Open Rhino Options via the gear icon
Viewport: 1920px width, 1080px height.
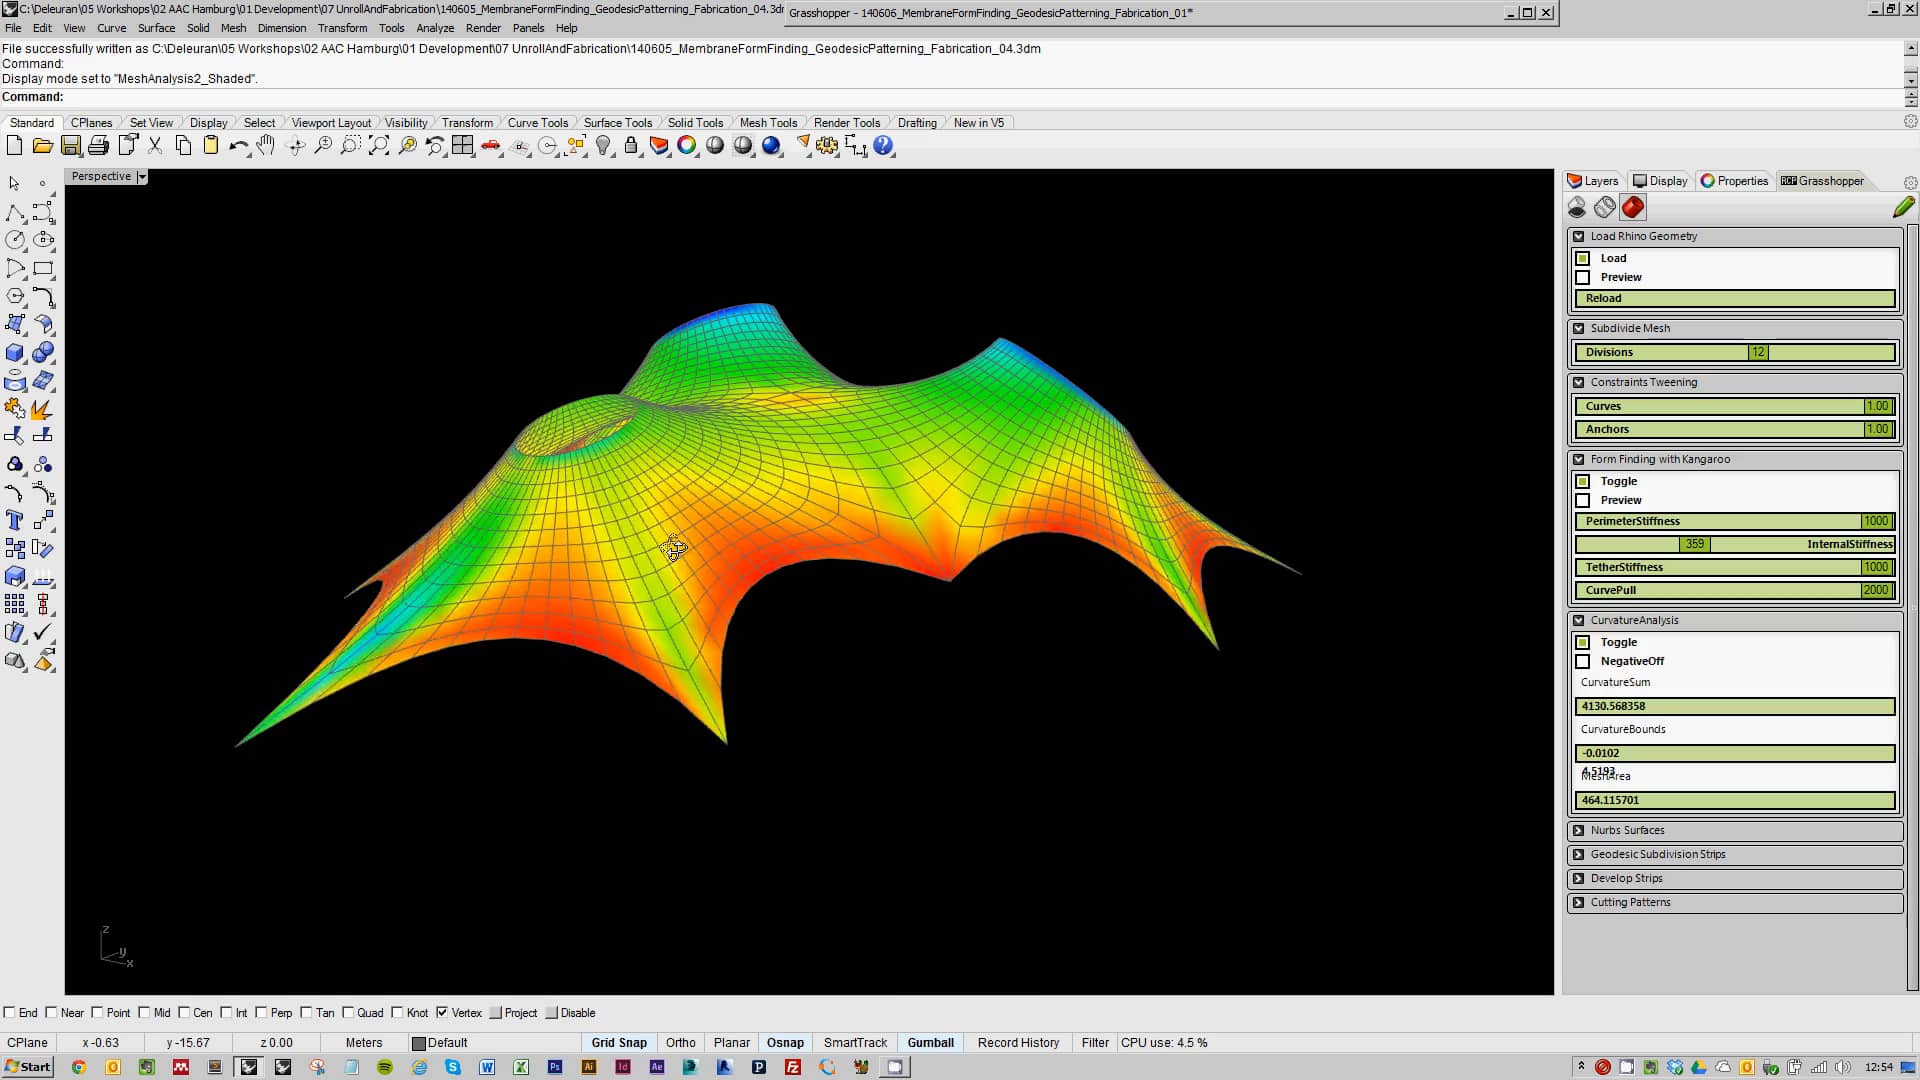[828, 146]
